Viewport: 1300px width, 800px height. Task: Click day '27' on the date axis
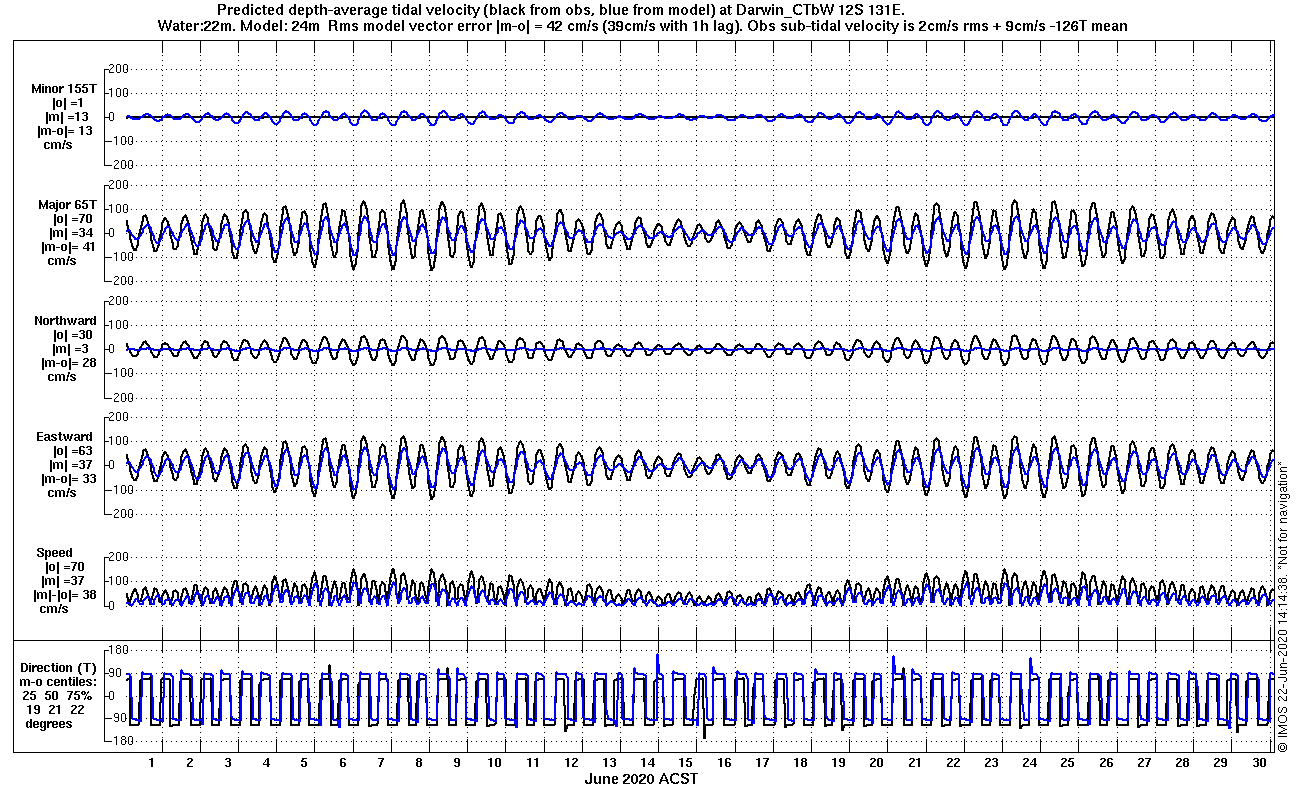tap(1143, 763)
